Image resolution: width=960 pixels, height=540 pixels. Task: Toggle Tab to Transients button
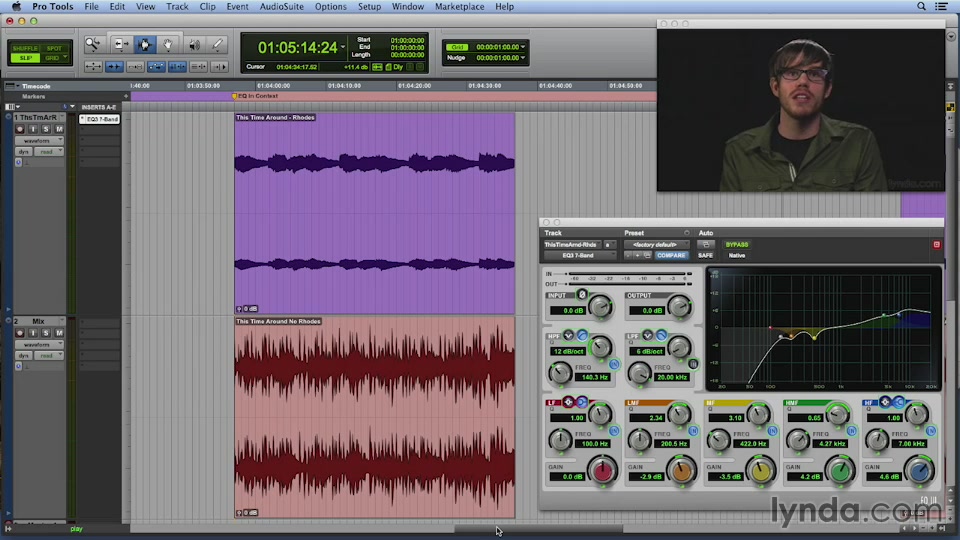pyautogui.click(x=114, y=66)
